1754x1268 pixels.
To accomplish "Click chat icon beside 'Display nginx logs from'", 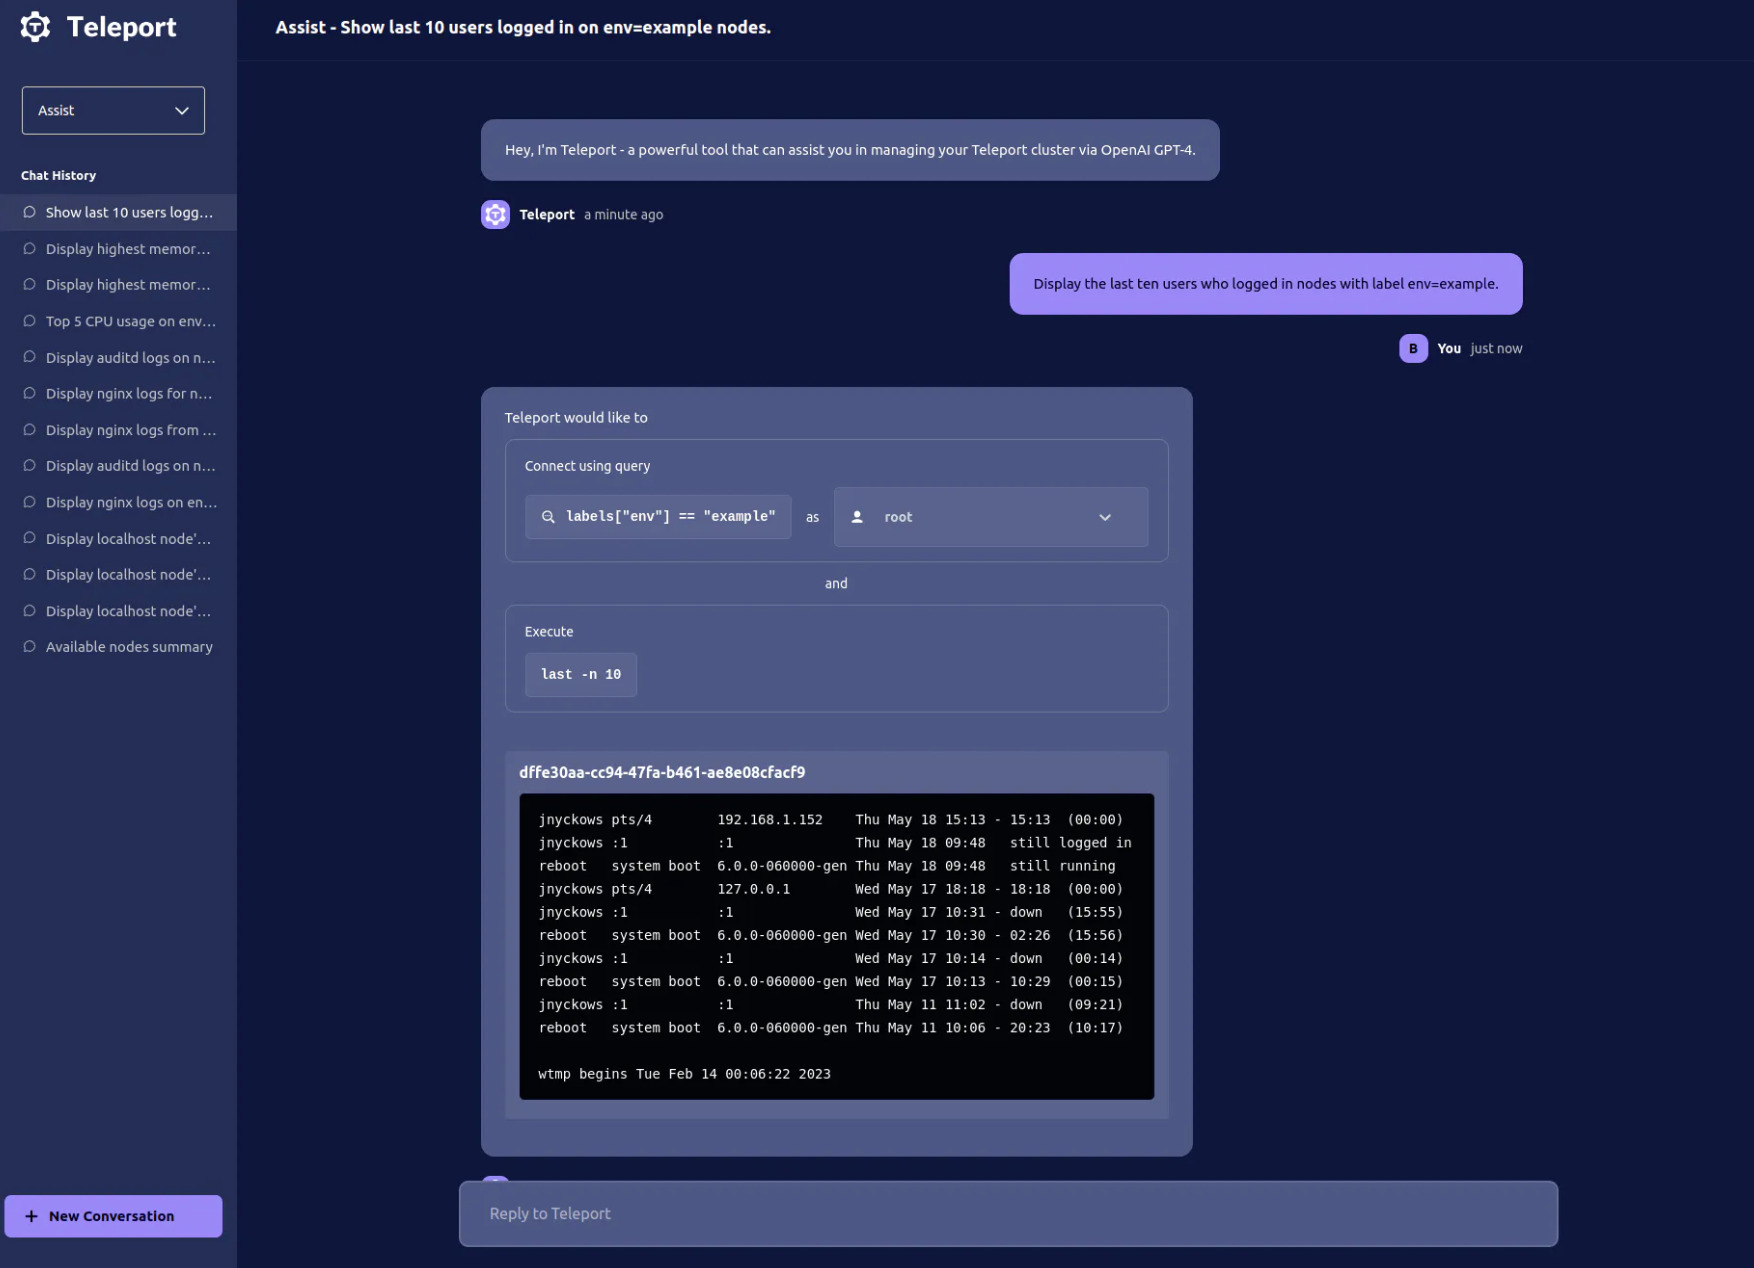I will 29,430.
